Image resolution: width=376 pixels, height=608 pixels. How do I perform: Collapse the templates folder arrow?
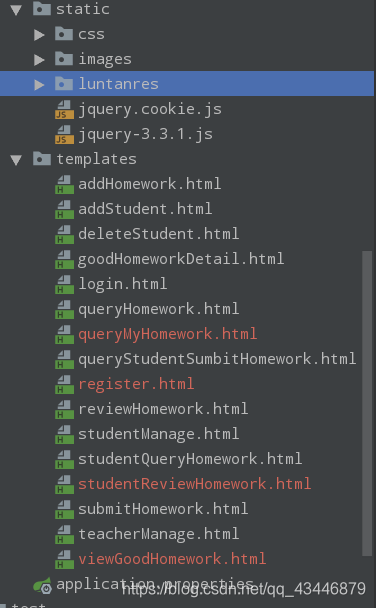pos(16,160)
